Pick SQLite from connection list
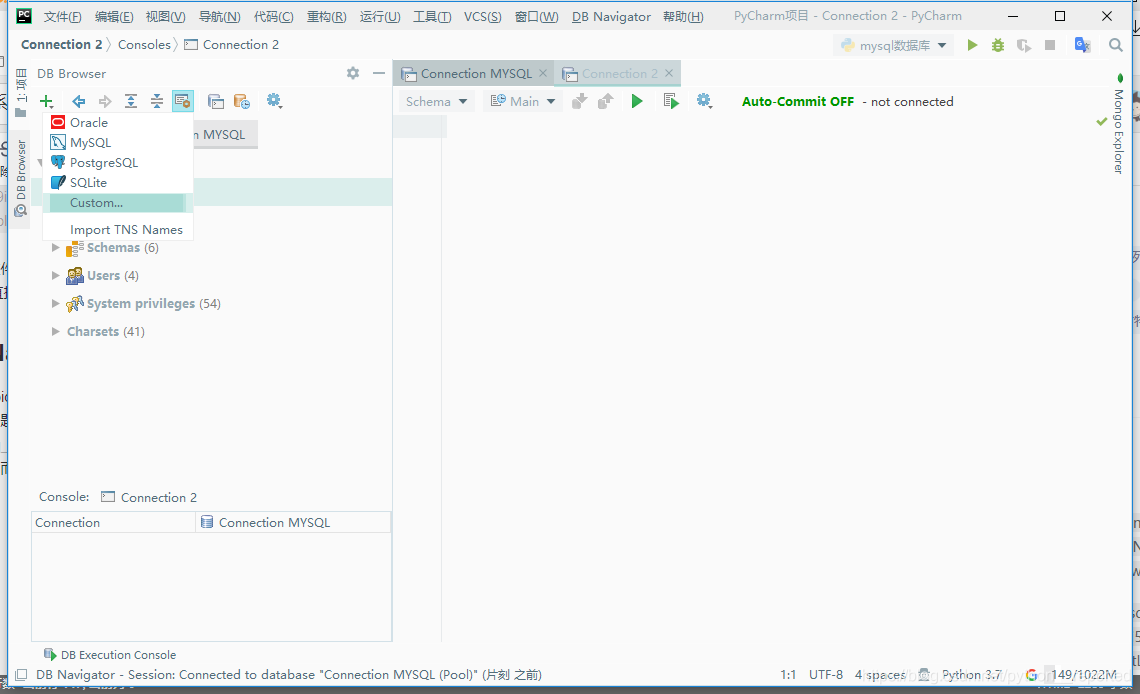Viewport: 1140px width, 694px height. [118, 182]
